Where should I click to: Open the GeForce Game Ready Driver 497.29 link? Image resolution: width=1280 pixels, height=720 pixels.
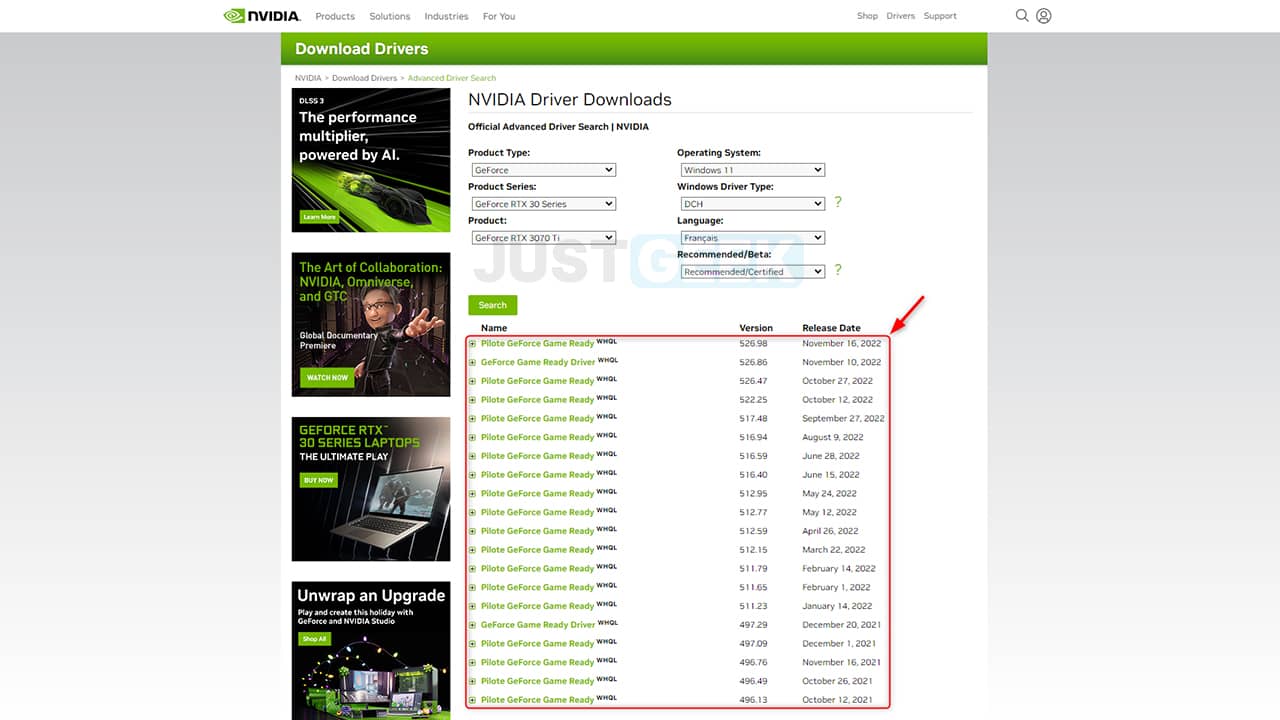(x=538, y=625)
